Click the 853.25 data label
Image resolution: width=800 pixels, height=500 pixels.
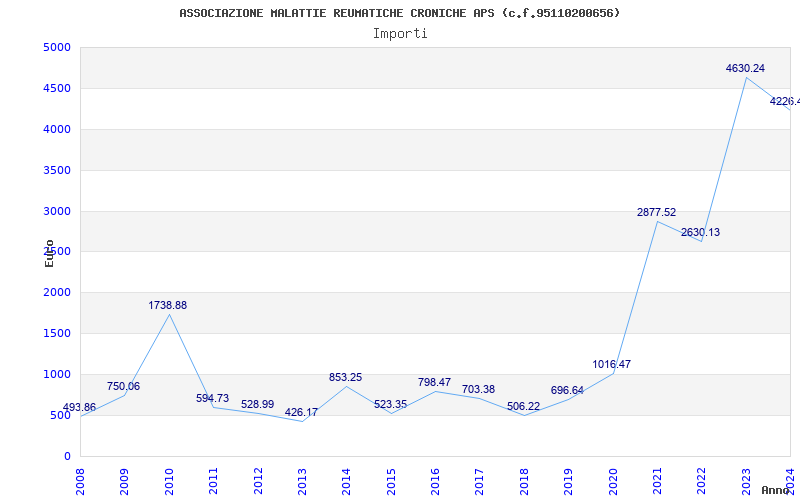[345, 377]
